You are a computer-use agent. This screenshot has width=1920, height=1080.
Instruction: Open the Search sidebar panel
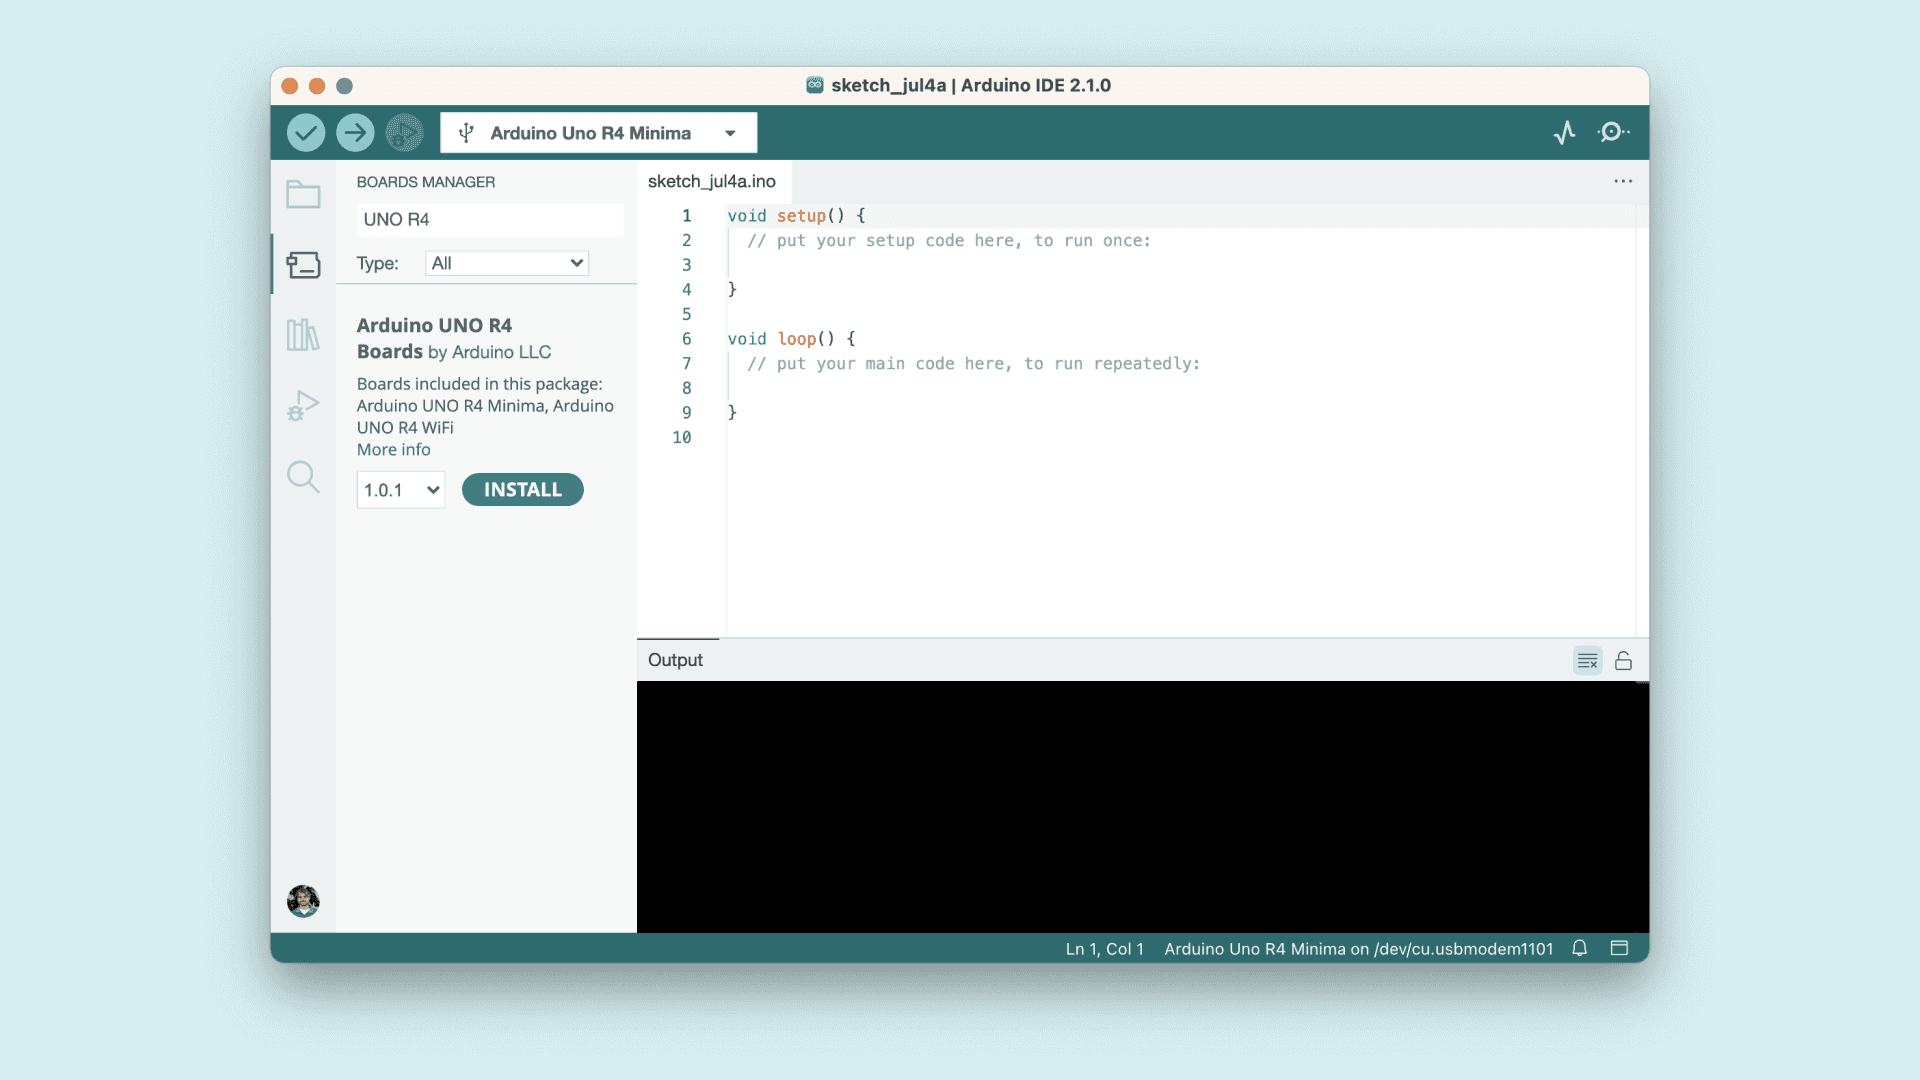pos(303,477)
